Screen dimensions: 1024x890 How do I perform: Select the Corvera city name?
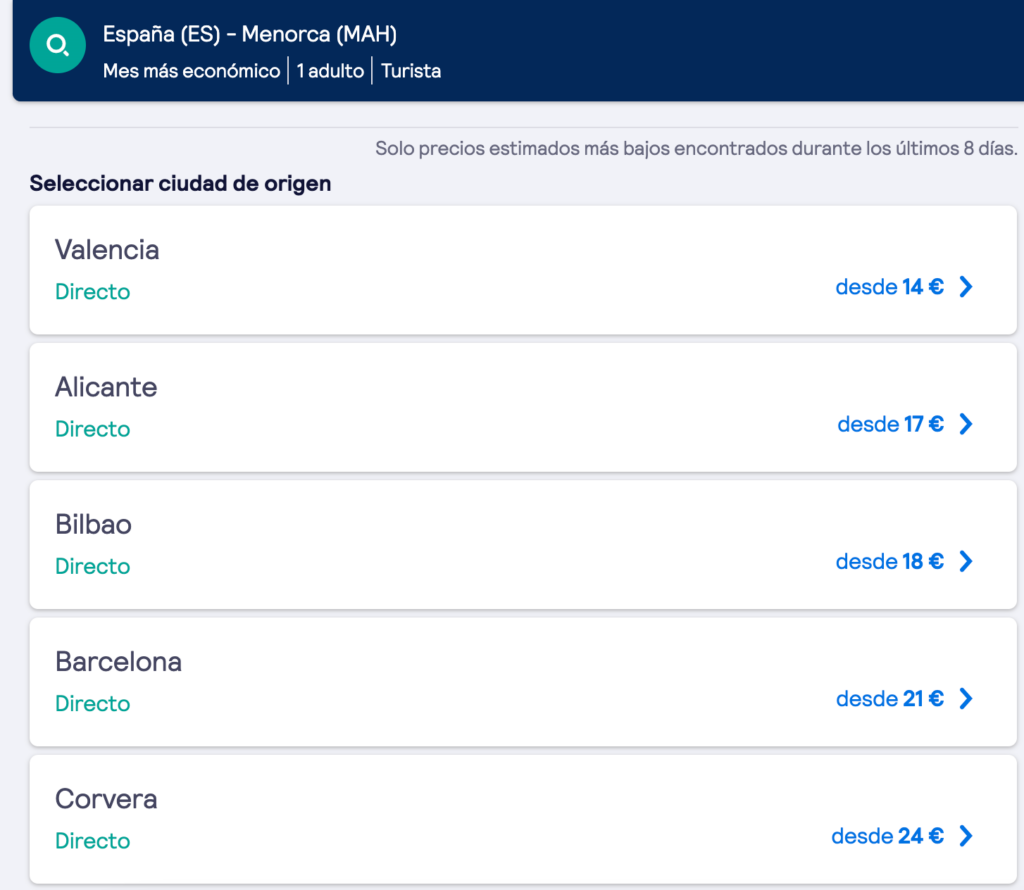(106, 799)
